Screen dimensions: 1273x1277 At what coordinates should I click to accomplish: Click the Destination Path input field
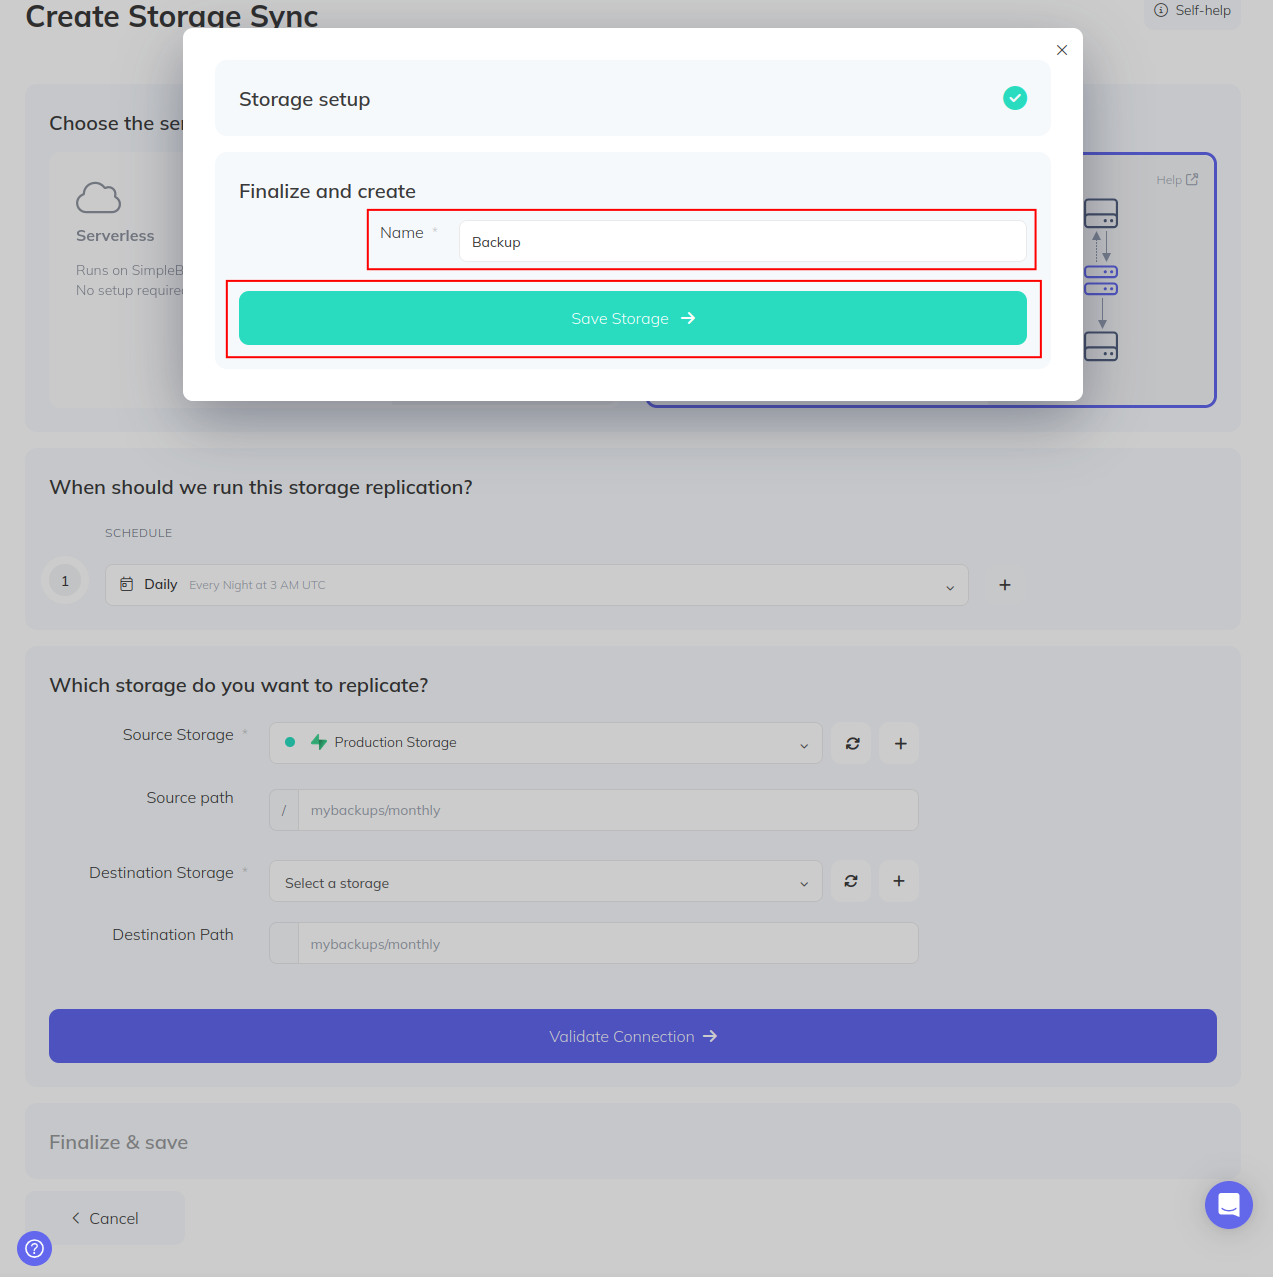[x=608, y=944]
